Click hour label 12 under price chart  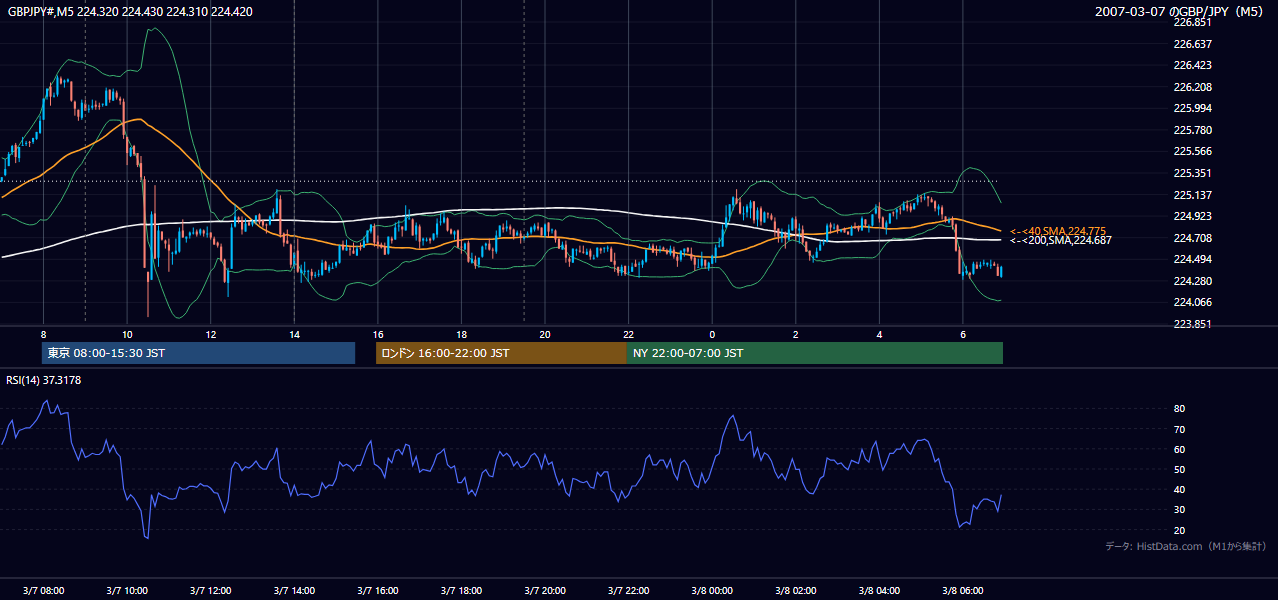pos(211,334)
